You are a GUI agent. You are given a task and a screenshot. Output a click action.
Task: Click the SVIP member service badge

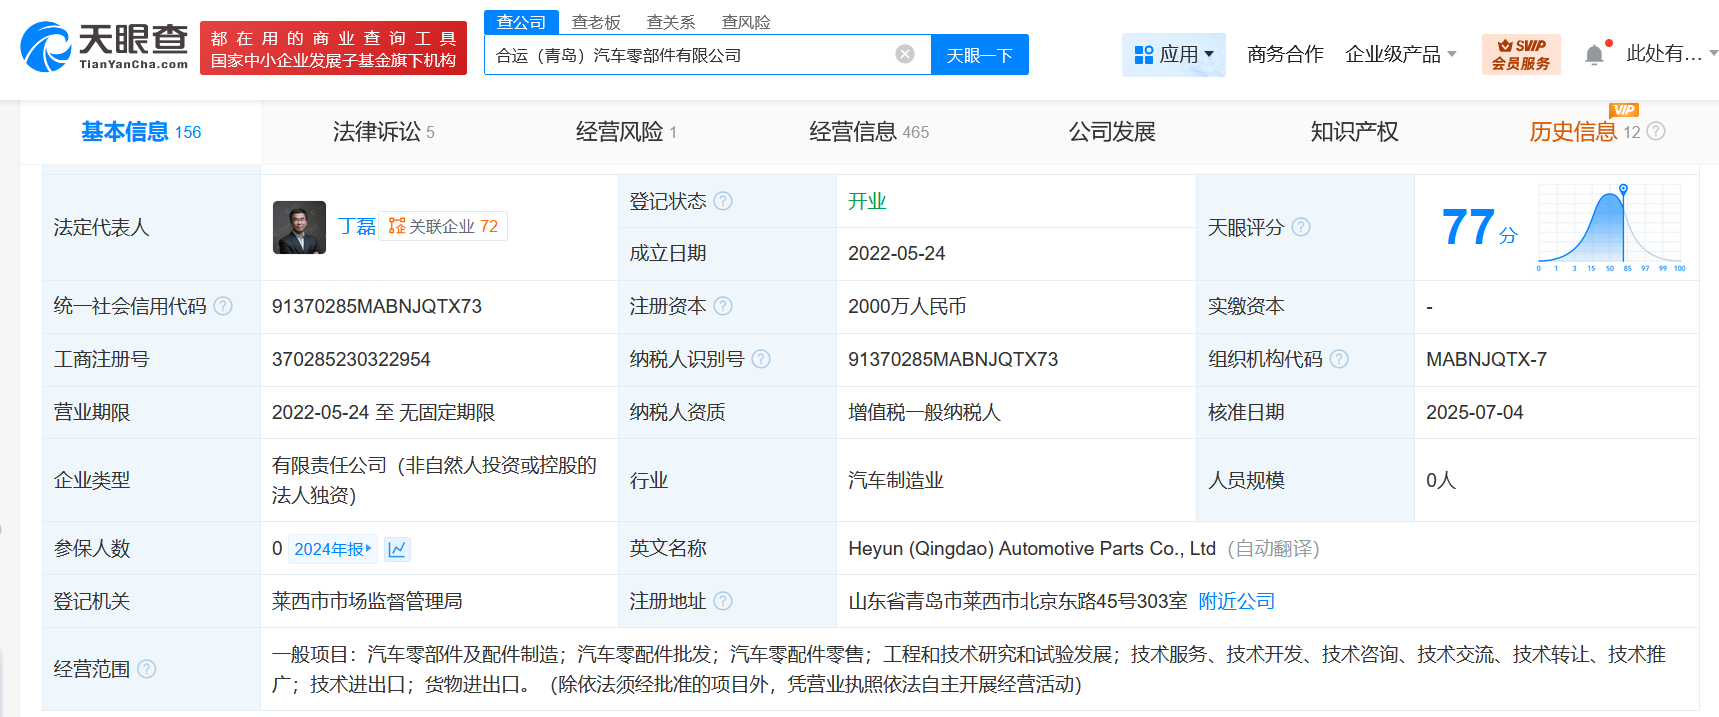click(x=1520, y=54)
